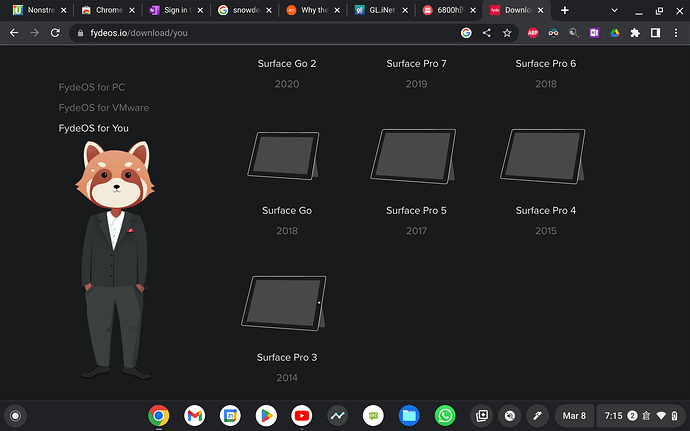Open Google Drive extension

pos(615,33)
